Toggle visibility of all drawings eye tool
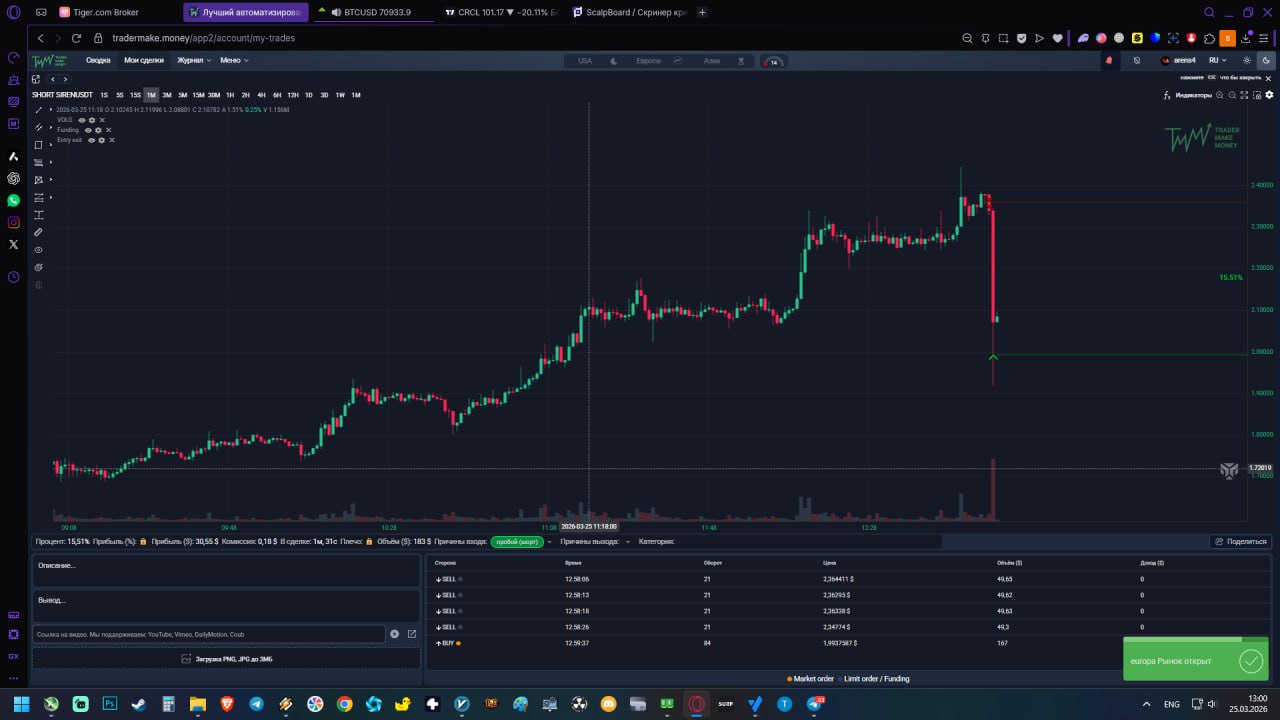This screenshot has width=1280, height=720. 39,250
